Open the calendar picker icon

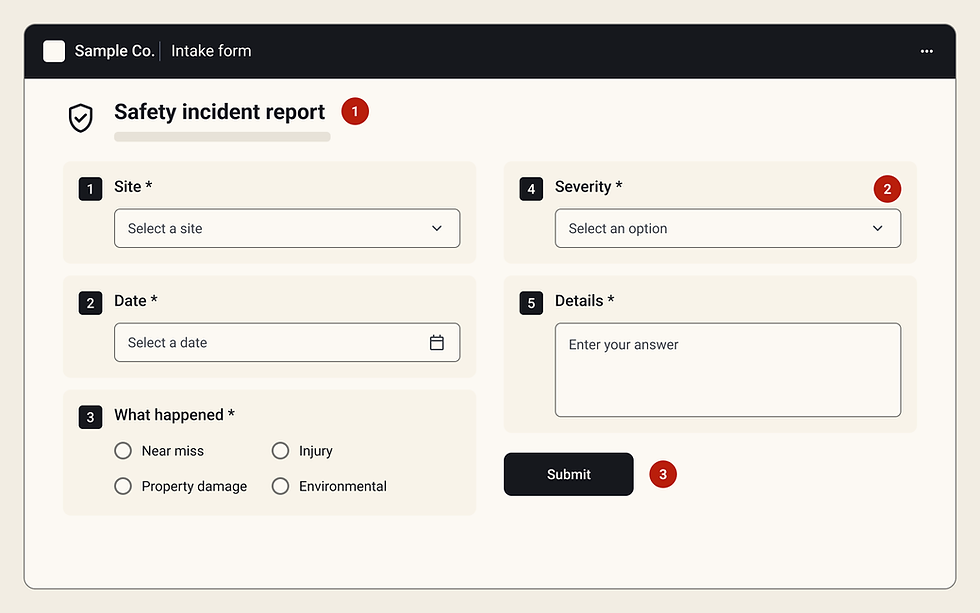[437, 342]
